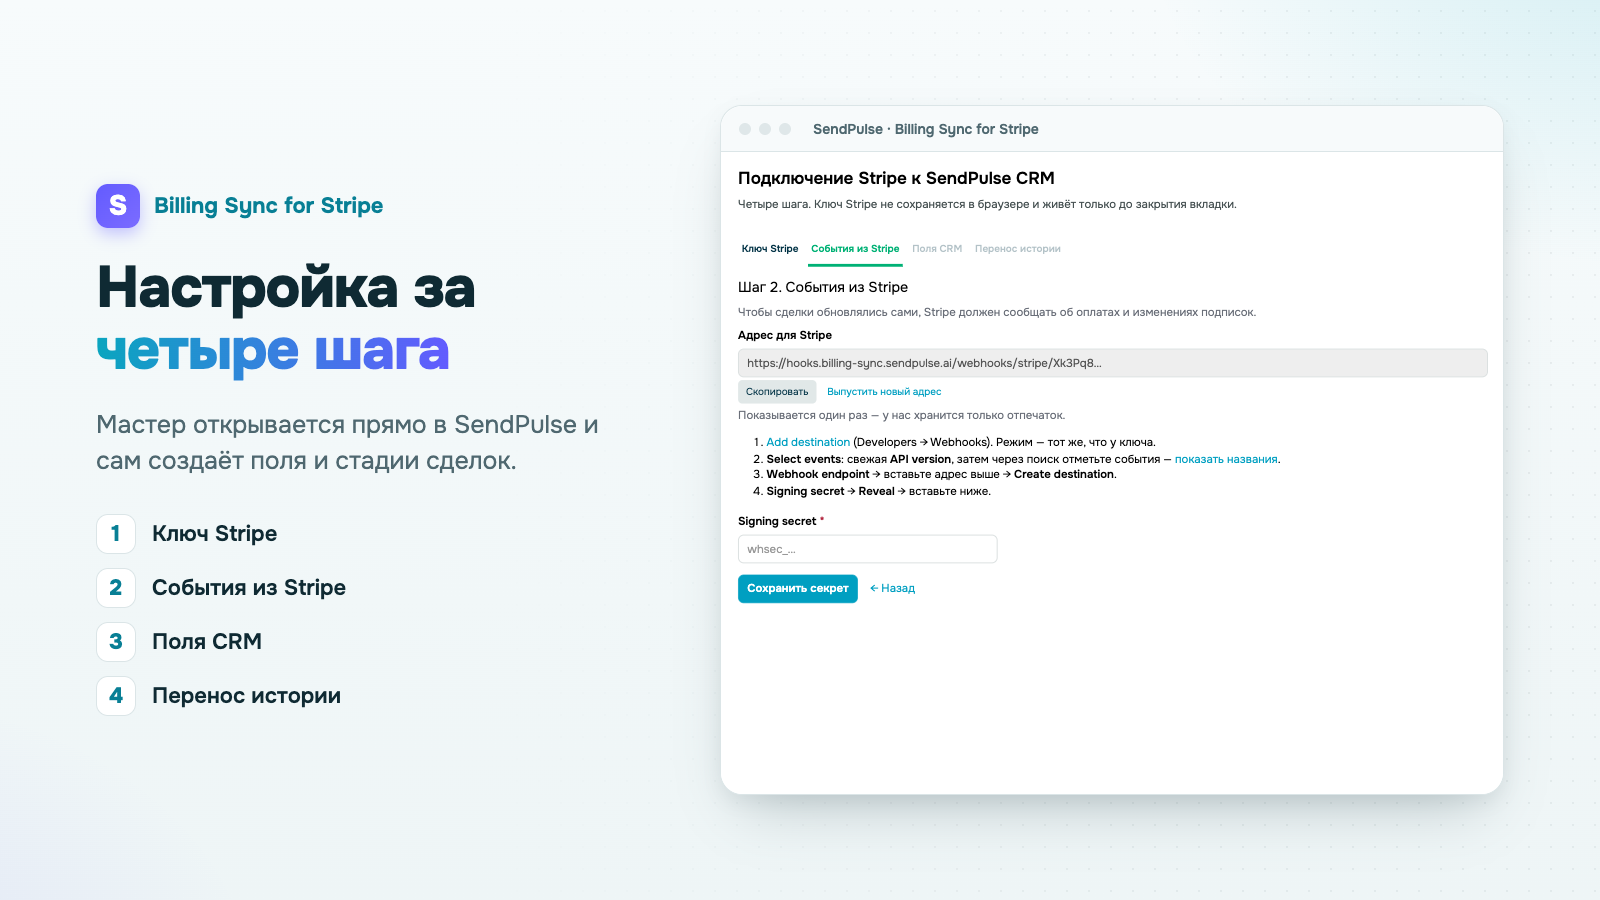Click the step number 3 badge
1600x900 pixels.
[x=116, y=642]
